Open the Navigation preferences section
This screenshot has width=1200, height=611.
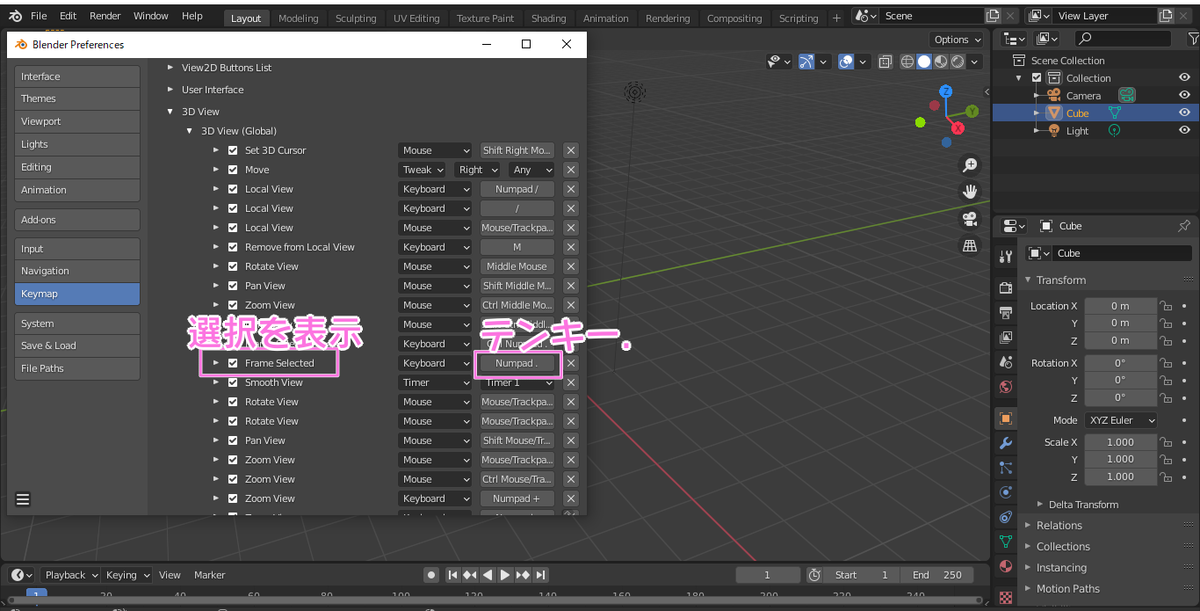click(x=77, y=271)
